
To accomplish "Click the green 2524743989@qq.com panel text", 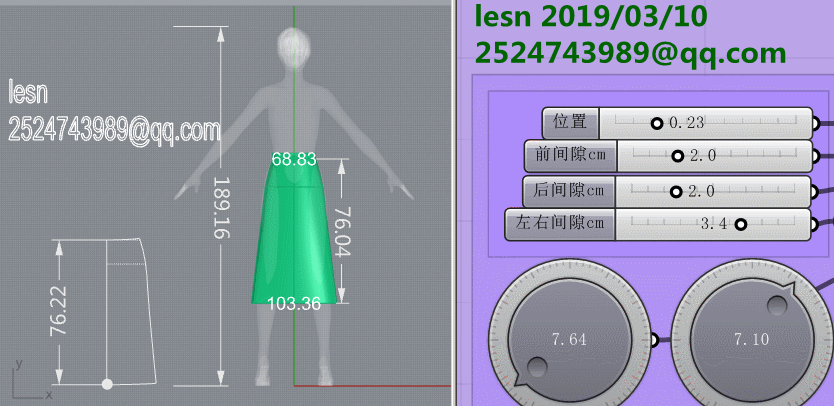I will click(x=630, y=53).
